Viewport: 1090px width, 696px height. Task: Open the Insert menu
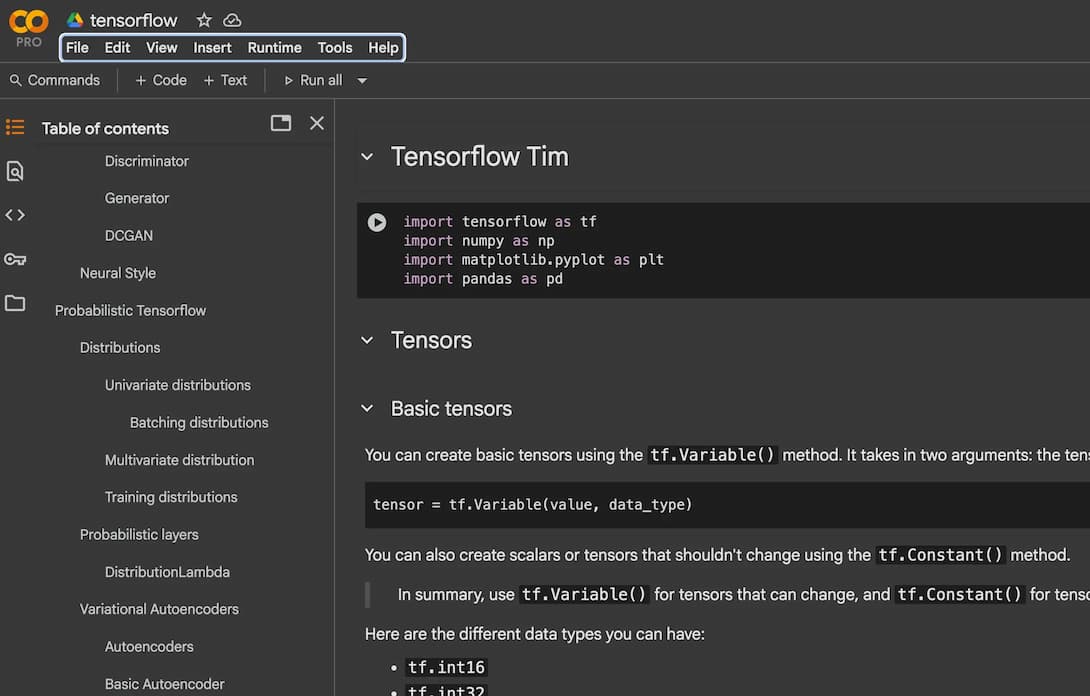pyautogui.click(x=212, y=47)
